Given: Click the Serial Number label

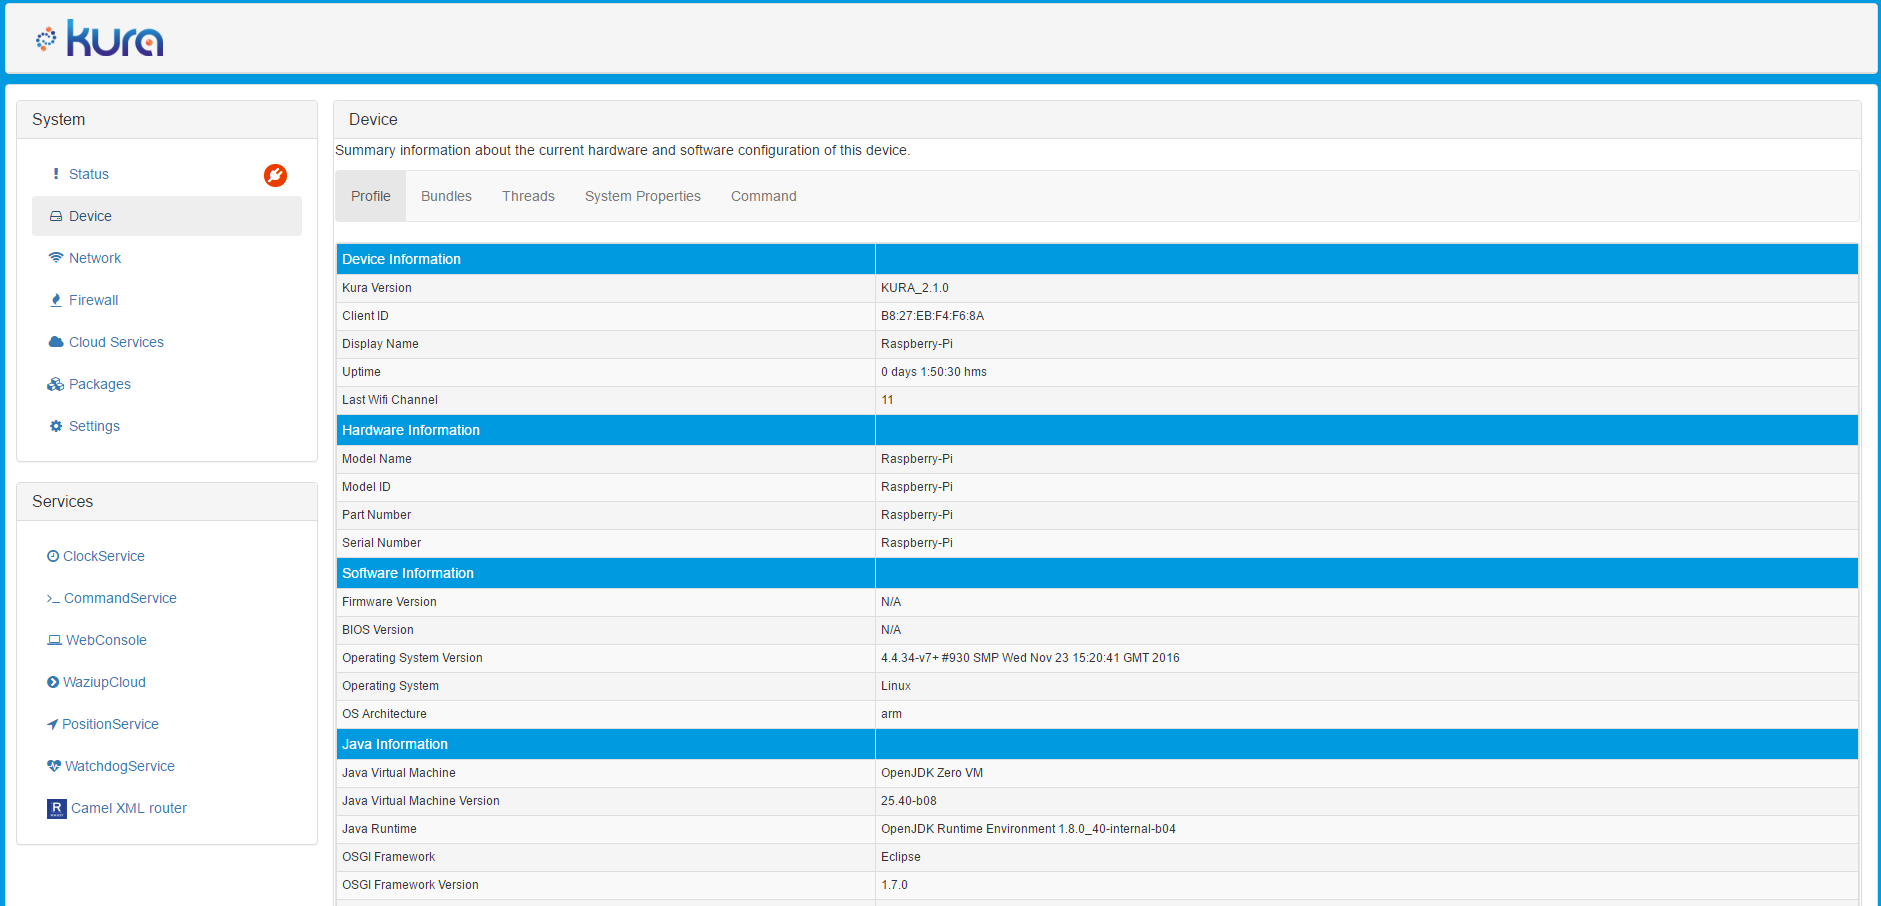Looking at the screenshot, I should (381, 543).
